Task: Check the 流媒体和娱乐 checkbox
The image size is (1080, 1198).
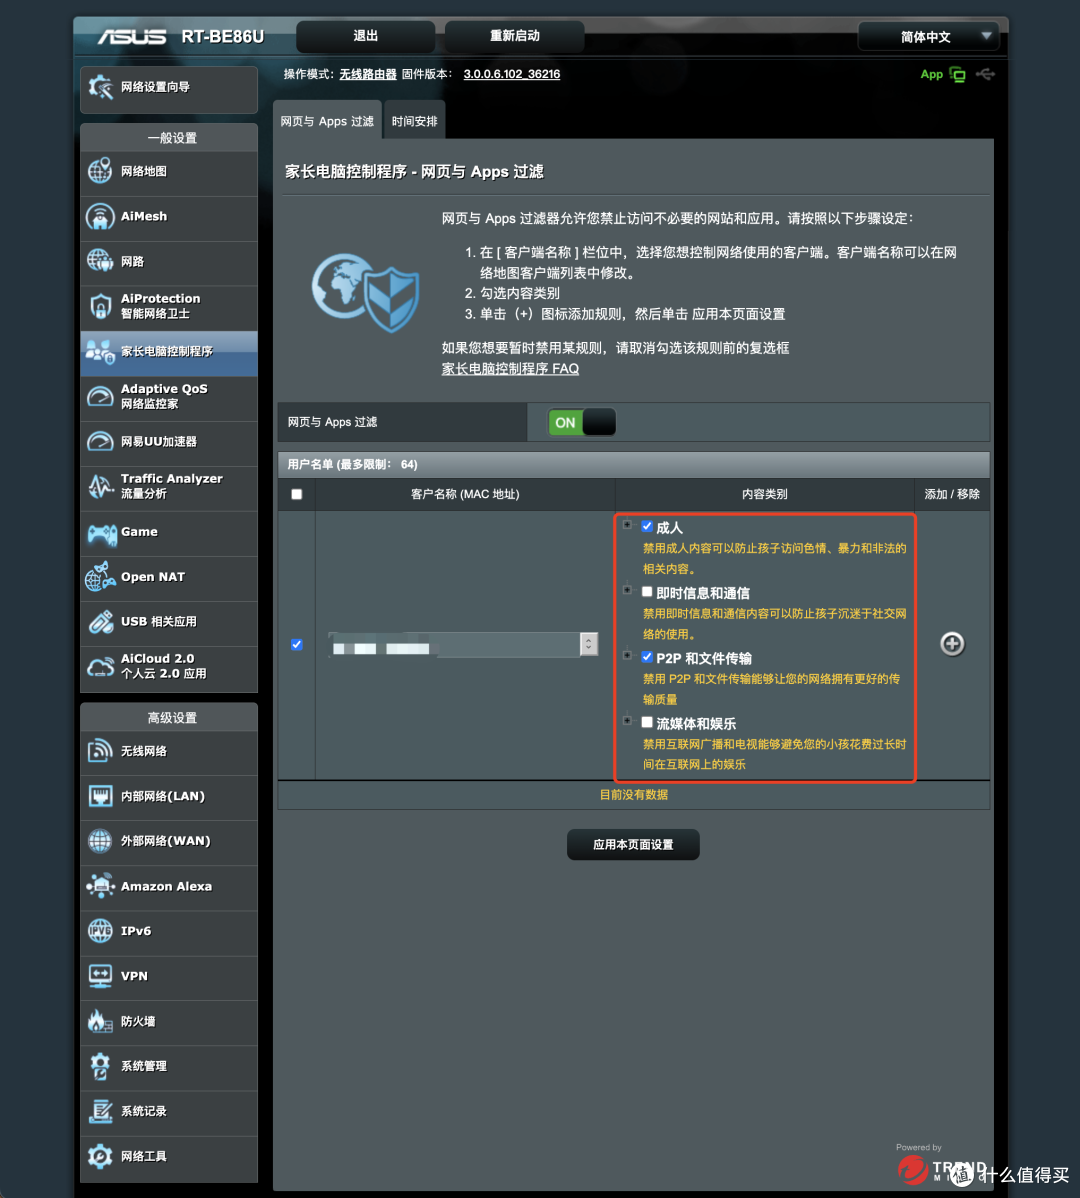Action: pyautogui.click(x=647, y=722)
